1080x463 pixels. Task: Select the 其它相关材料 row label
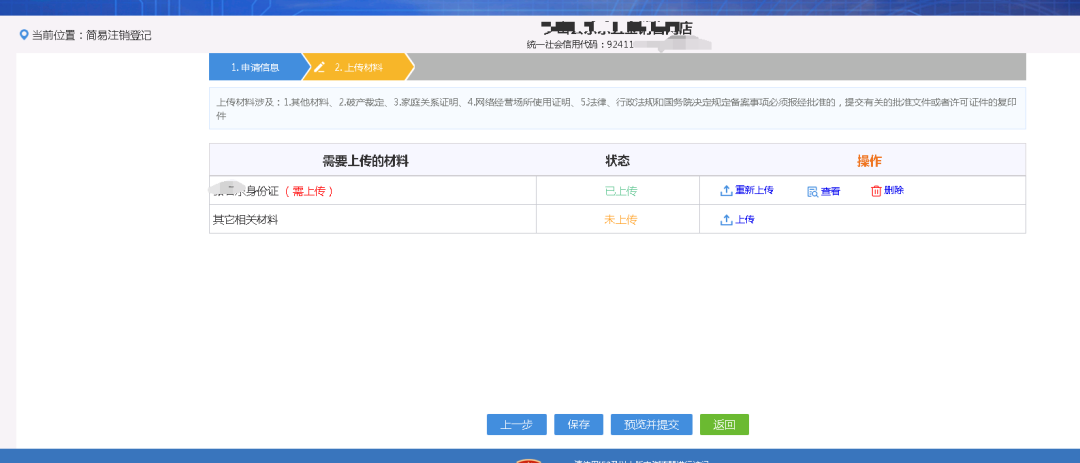pyautogui.click(x=245, y=220)
